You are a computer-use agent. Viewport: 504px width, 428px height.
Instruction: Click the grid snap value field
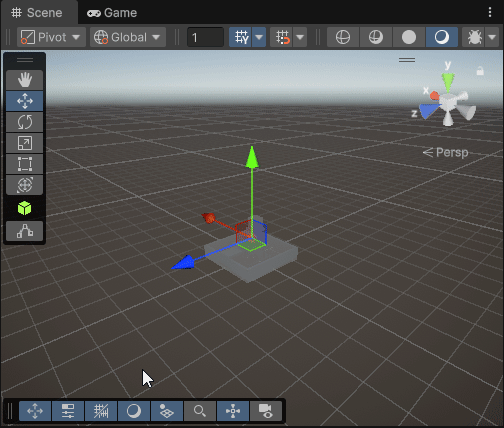pyautogui.click(x=205, y=37)
